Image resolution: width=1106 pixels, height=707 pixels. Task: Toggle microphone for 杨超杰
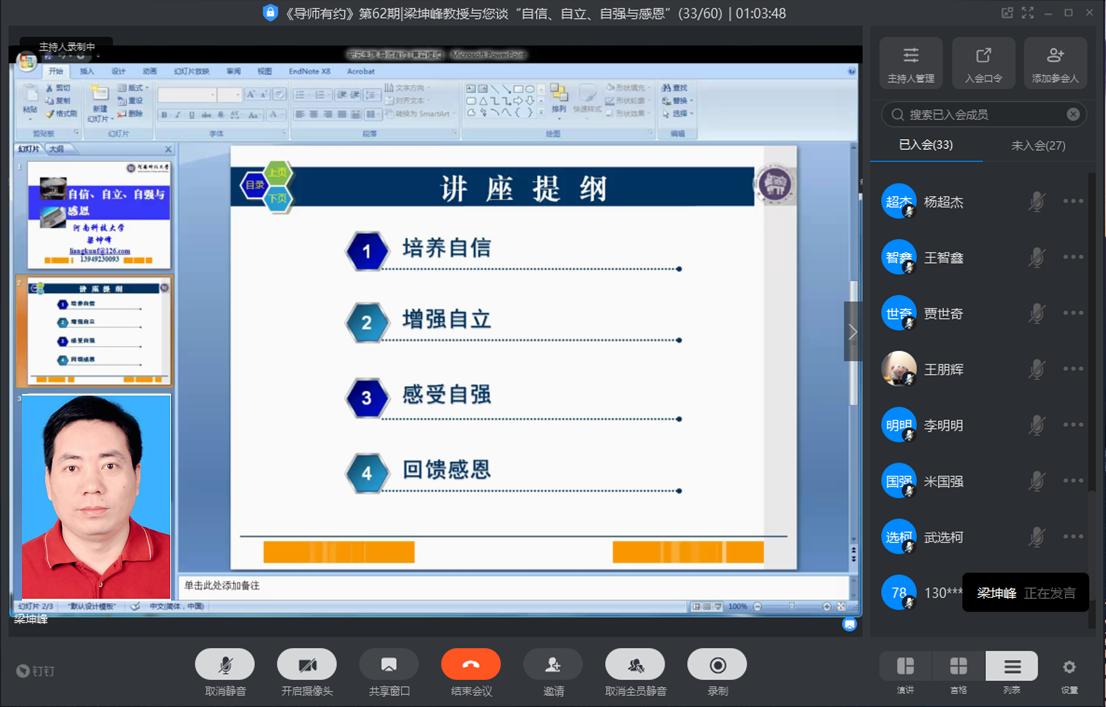[1037, 201]
